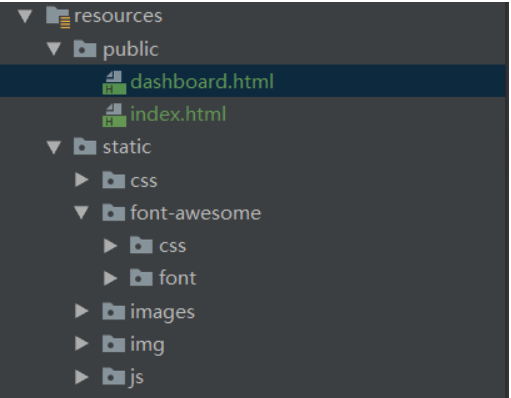Collapse the static folder arrow
Viewport: 511px width, 398px height.
(x=54, y=147)
